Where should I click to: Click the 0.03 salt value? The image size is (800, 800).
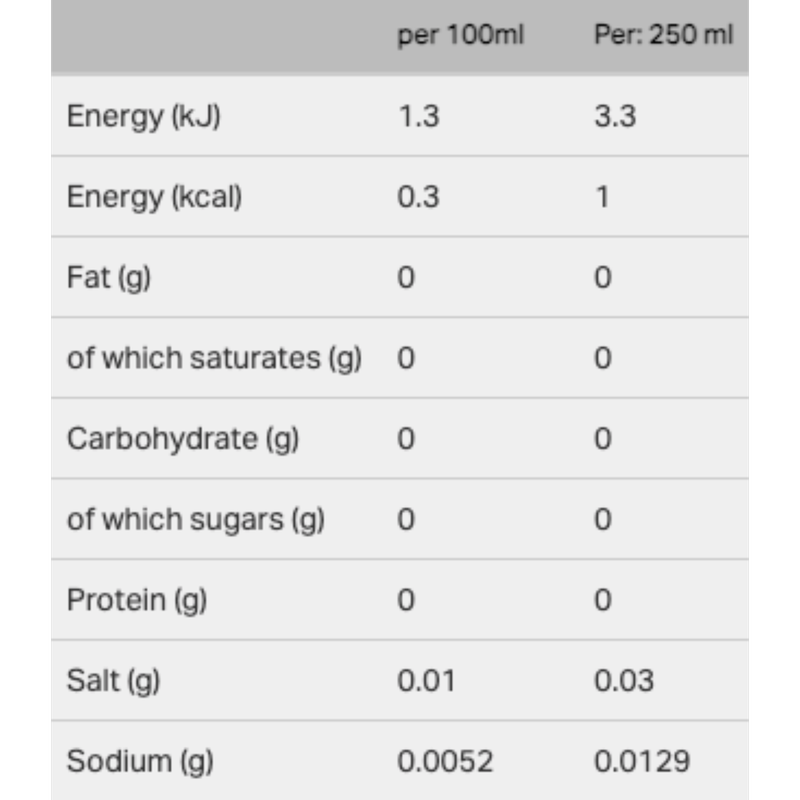[624, 680]
